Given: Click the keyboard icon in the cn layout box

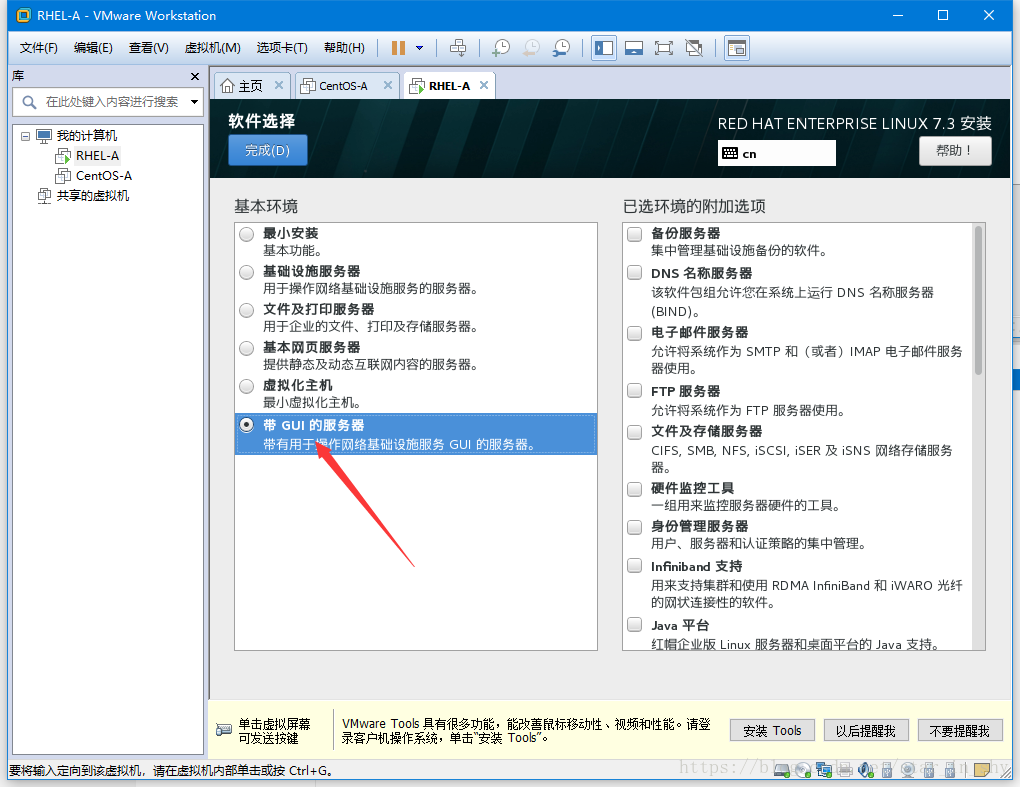Looking at the screenshot, I should [x=730, y=153].
